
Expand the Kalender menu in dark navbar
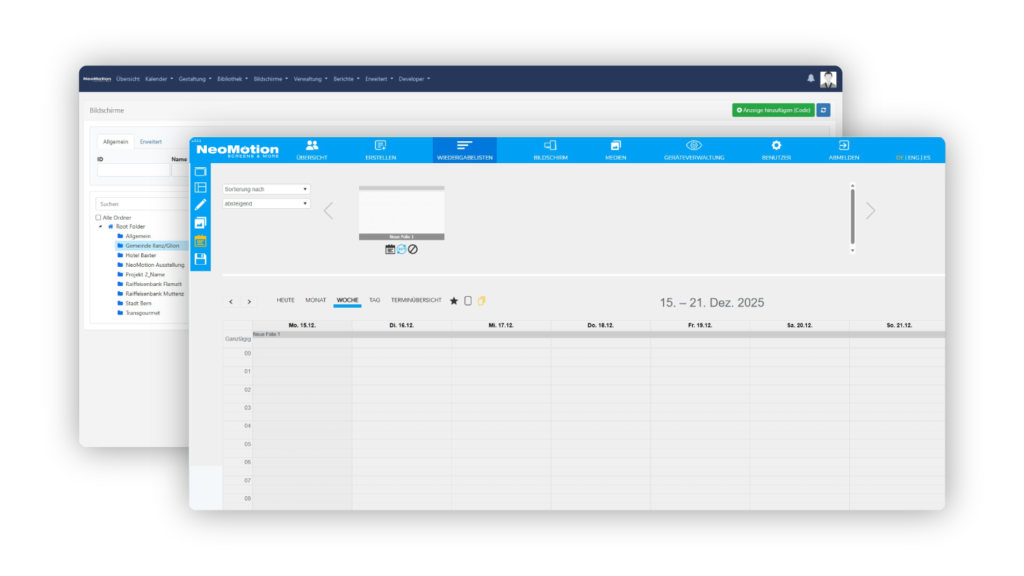(158, 78)
